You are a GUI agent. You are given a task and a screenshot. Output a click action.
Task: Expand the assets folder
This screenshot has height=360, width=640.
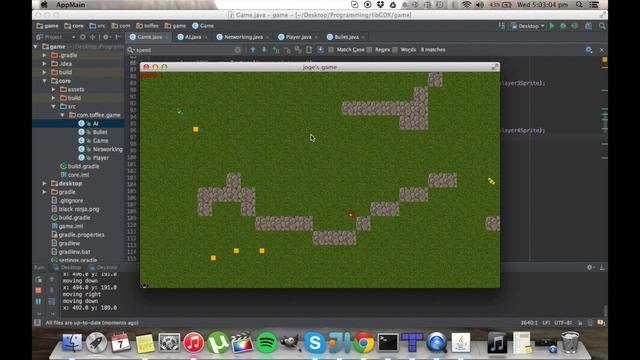(53, 89)
